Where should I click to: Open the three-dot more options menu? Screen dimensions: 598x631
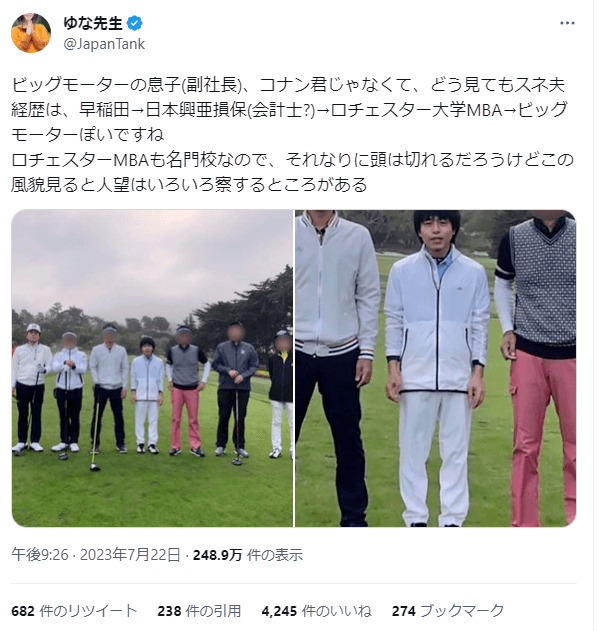point(567,23)
